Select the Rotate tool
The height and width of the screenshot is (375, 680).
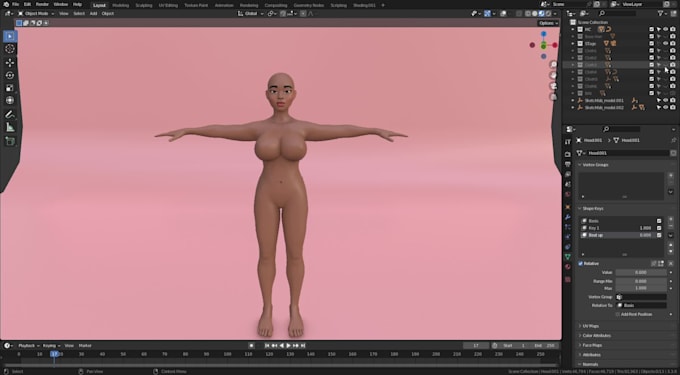click(10, 75)
